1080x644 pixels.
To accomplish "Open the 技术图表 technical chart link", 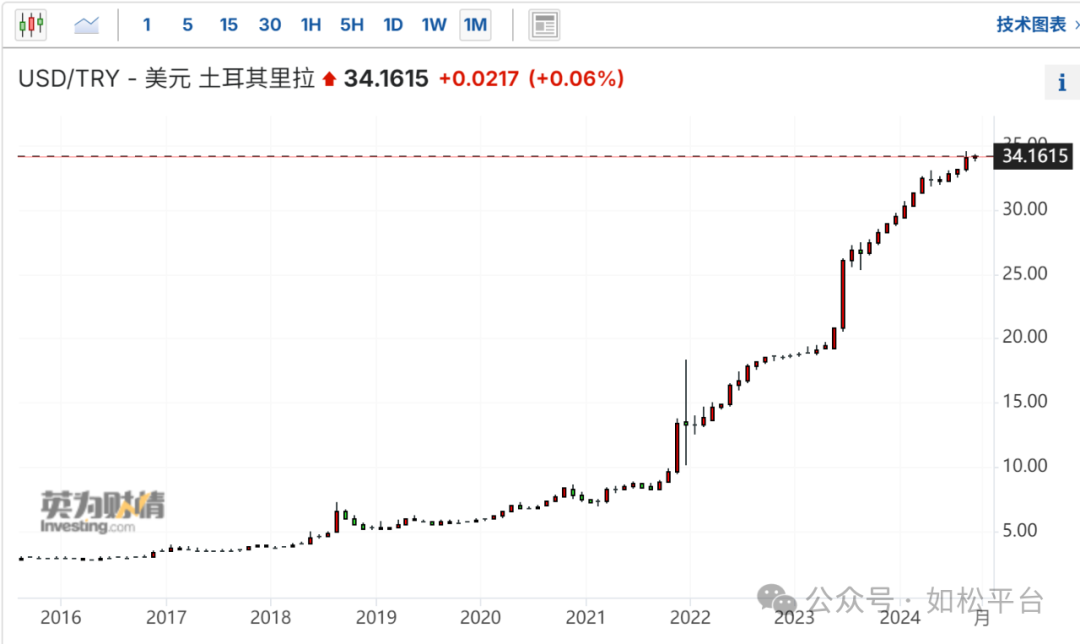I will [x=1031, y=25].
